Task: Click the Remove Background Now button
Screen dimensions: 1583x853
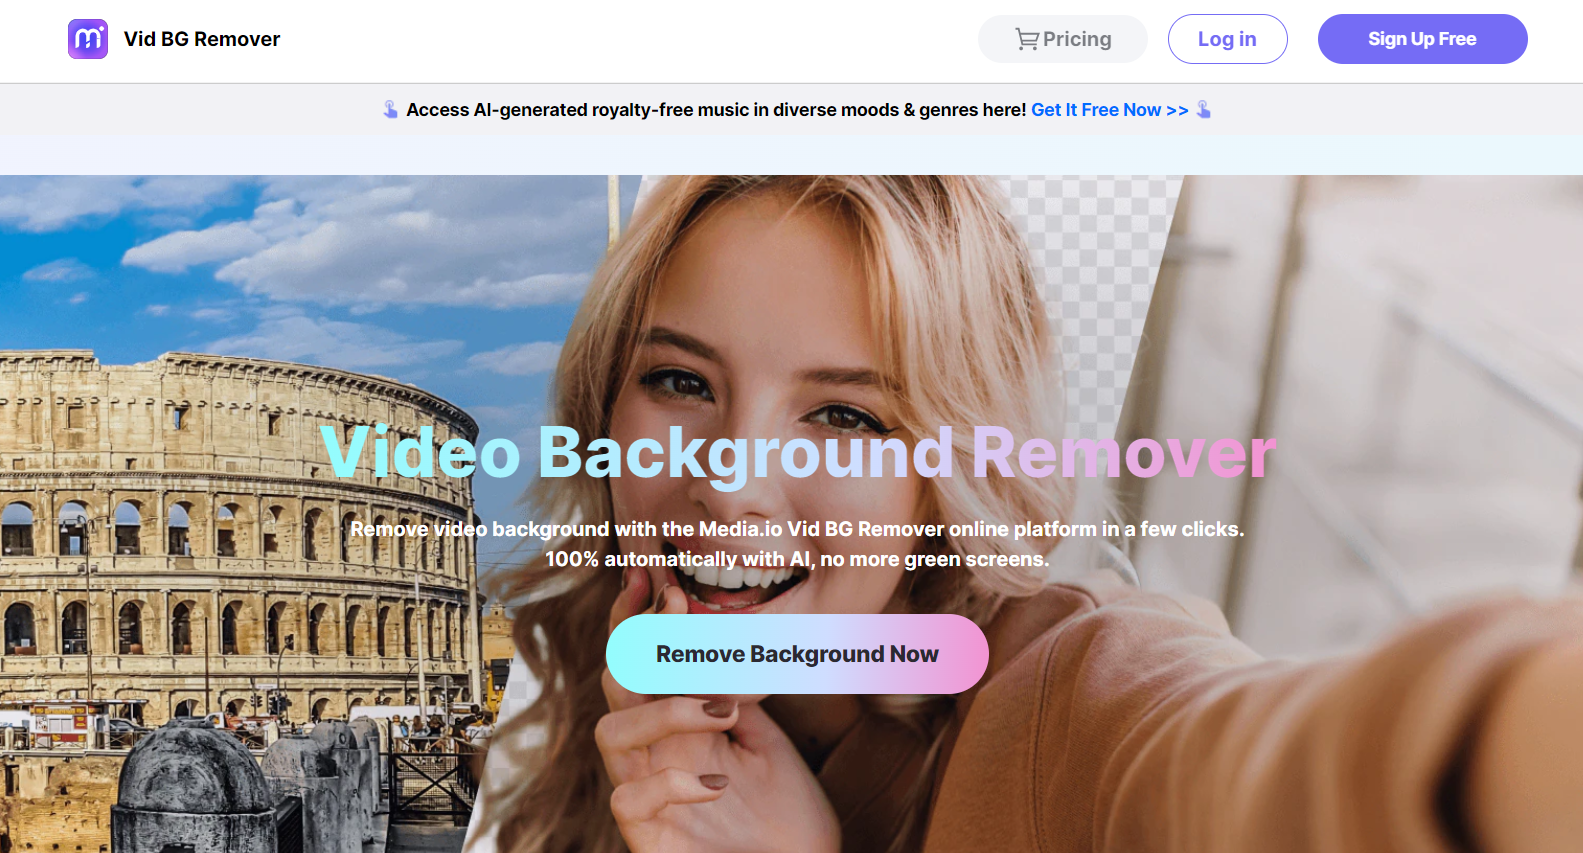Action: coord(797,654)
